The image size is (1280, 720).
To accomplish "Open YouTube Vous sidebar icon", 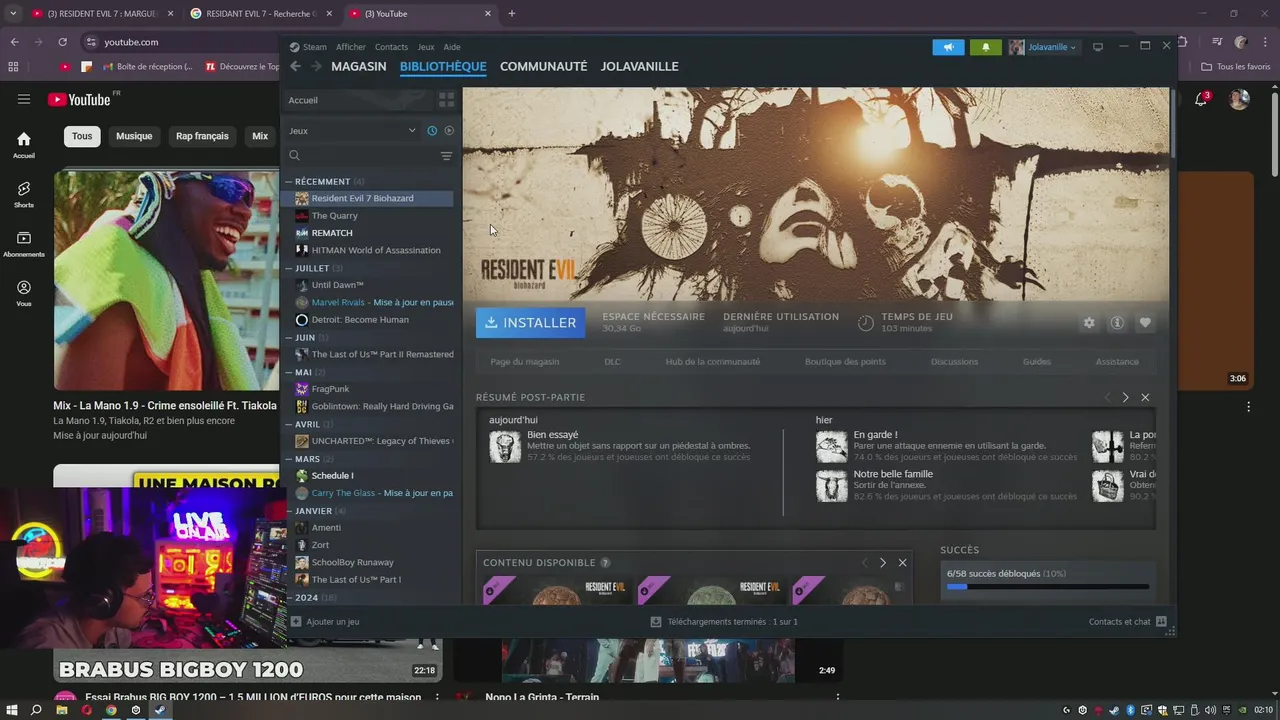I will 24,287.
